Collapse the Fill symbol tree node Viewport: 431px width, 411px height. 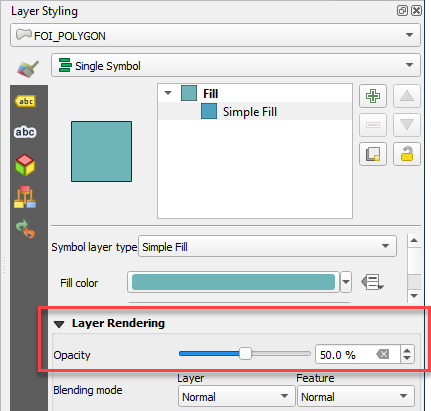[x=168, y=93]
